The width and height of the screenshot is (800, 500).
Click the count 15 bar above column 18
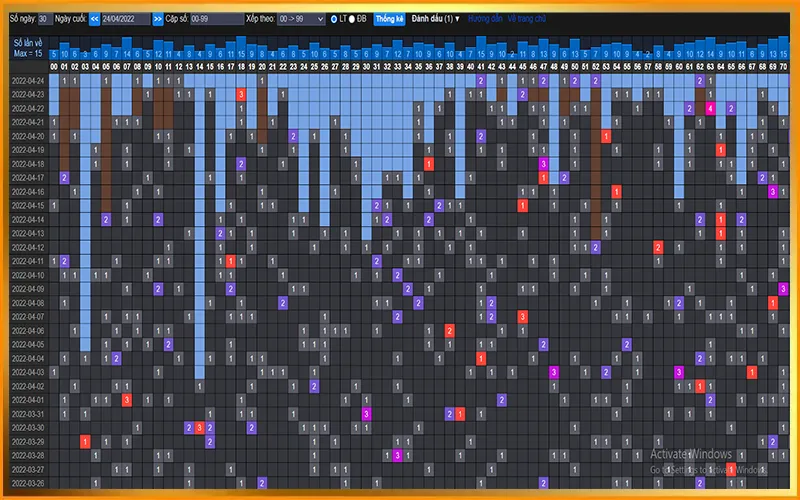click(241, 48)
